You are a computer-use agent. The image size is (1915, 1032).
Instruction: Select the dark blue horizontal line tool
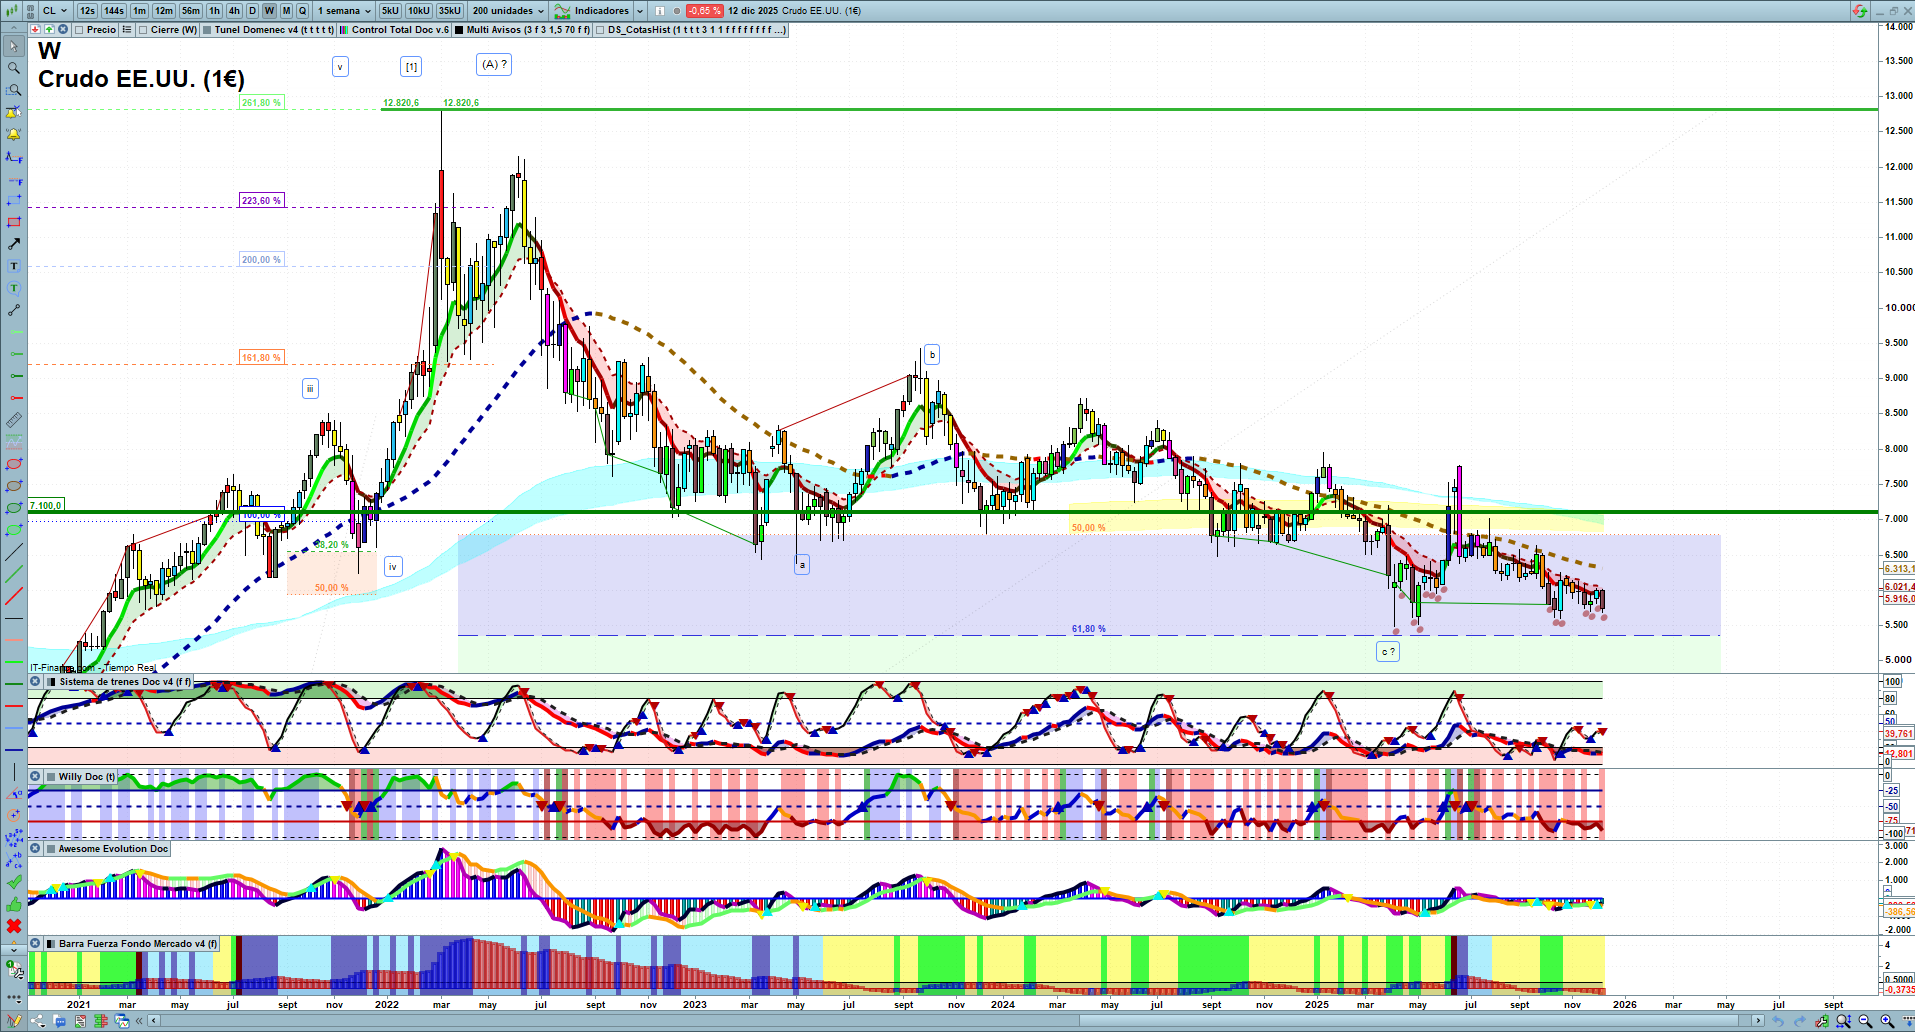(x=14, y=750)
